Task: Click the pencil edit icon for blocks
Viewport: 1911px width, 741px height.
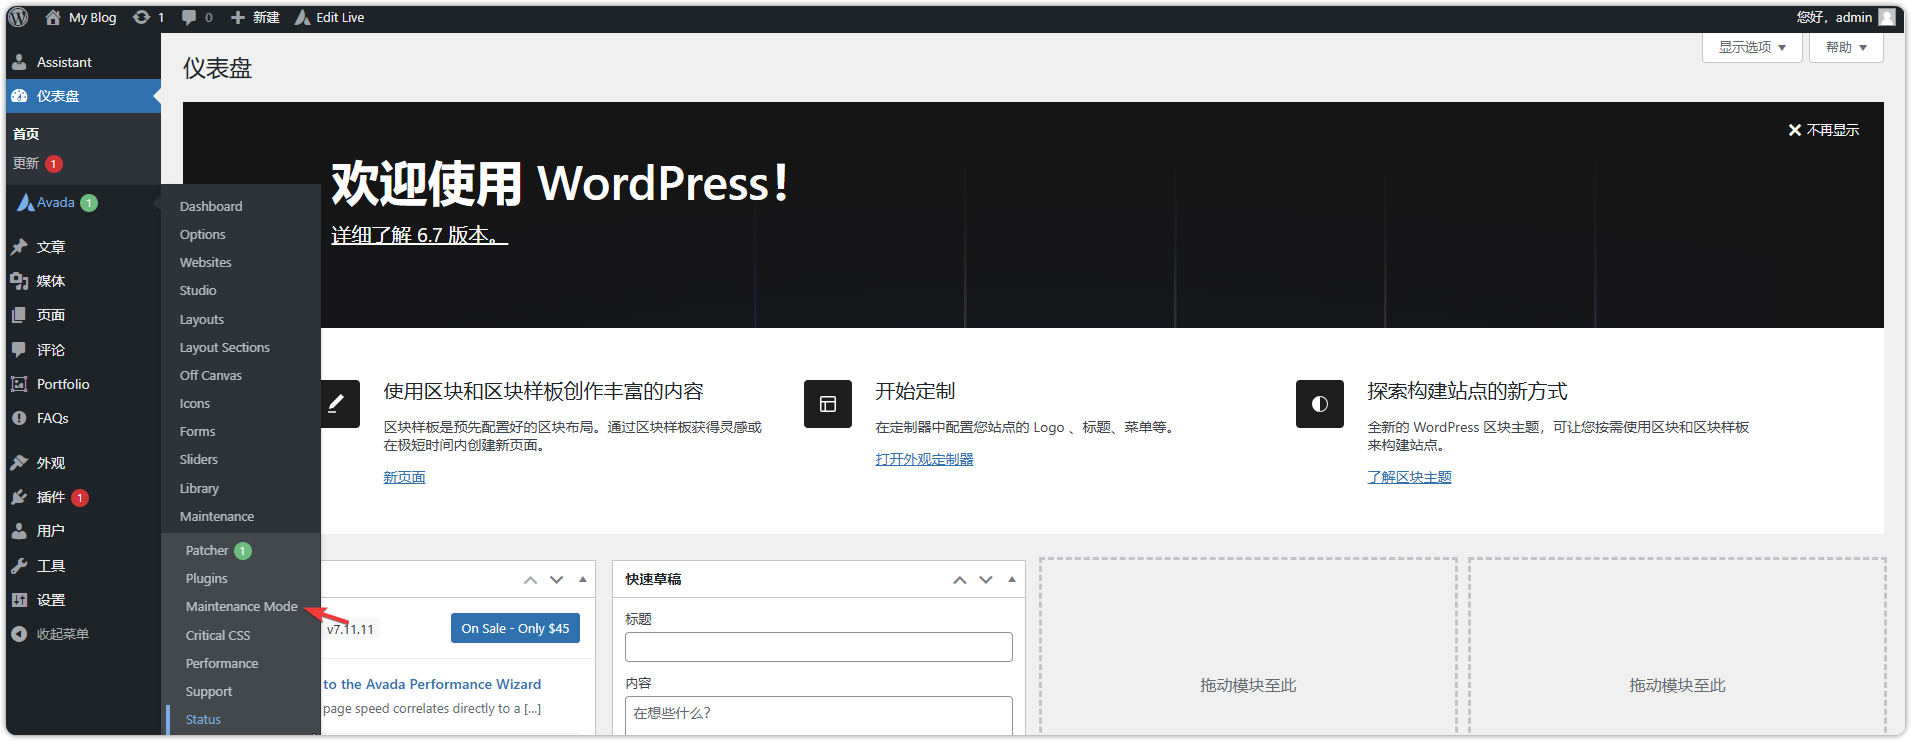Action: pos(338,404)
